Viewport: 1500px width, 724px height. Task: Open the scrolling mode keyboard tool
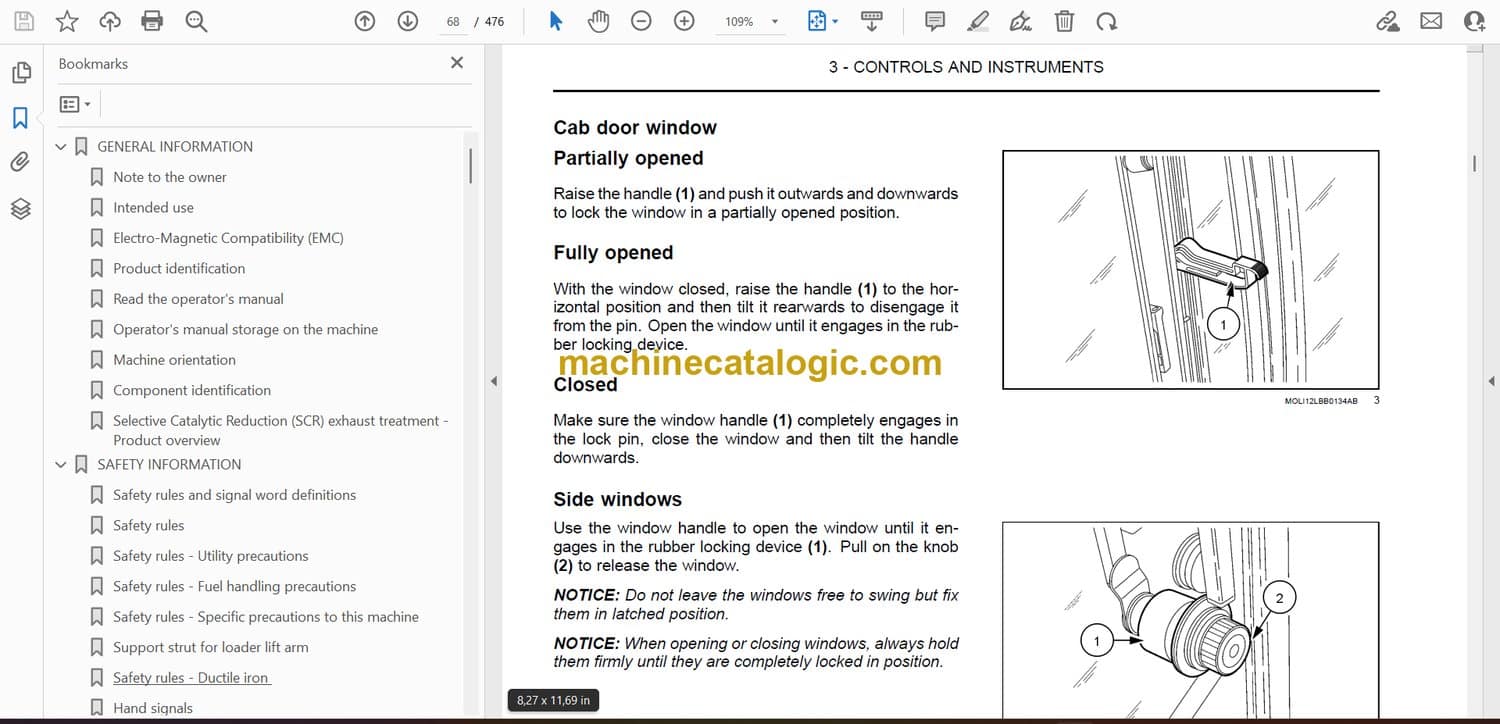click(871, 21)
